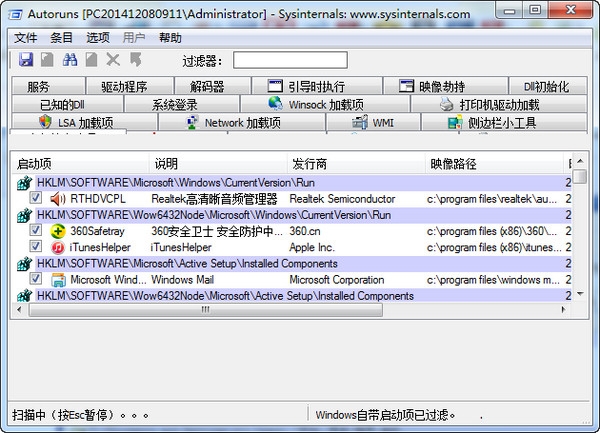Switch to the 服务 tab
Image resolution: width=600 pixels, height=433 pixels.
49,86
